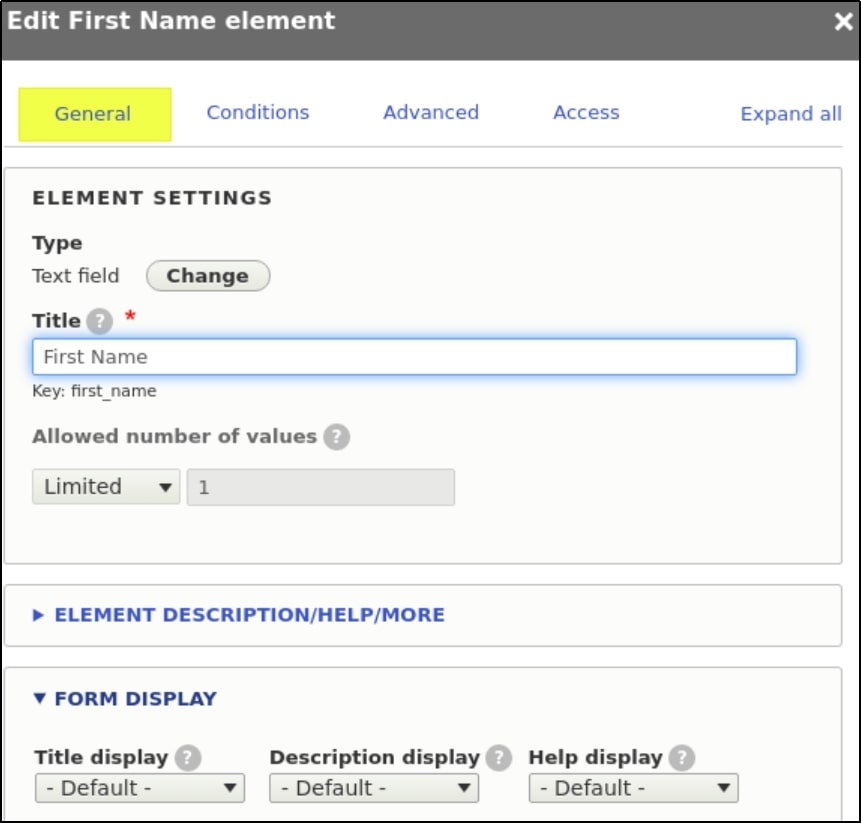Open the Title display dropdown
The width and height of the screenshot is (861, 823).
(x=139, y=788)
